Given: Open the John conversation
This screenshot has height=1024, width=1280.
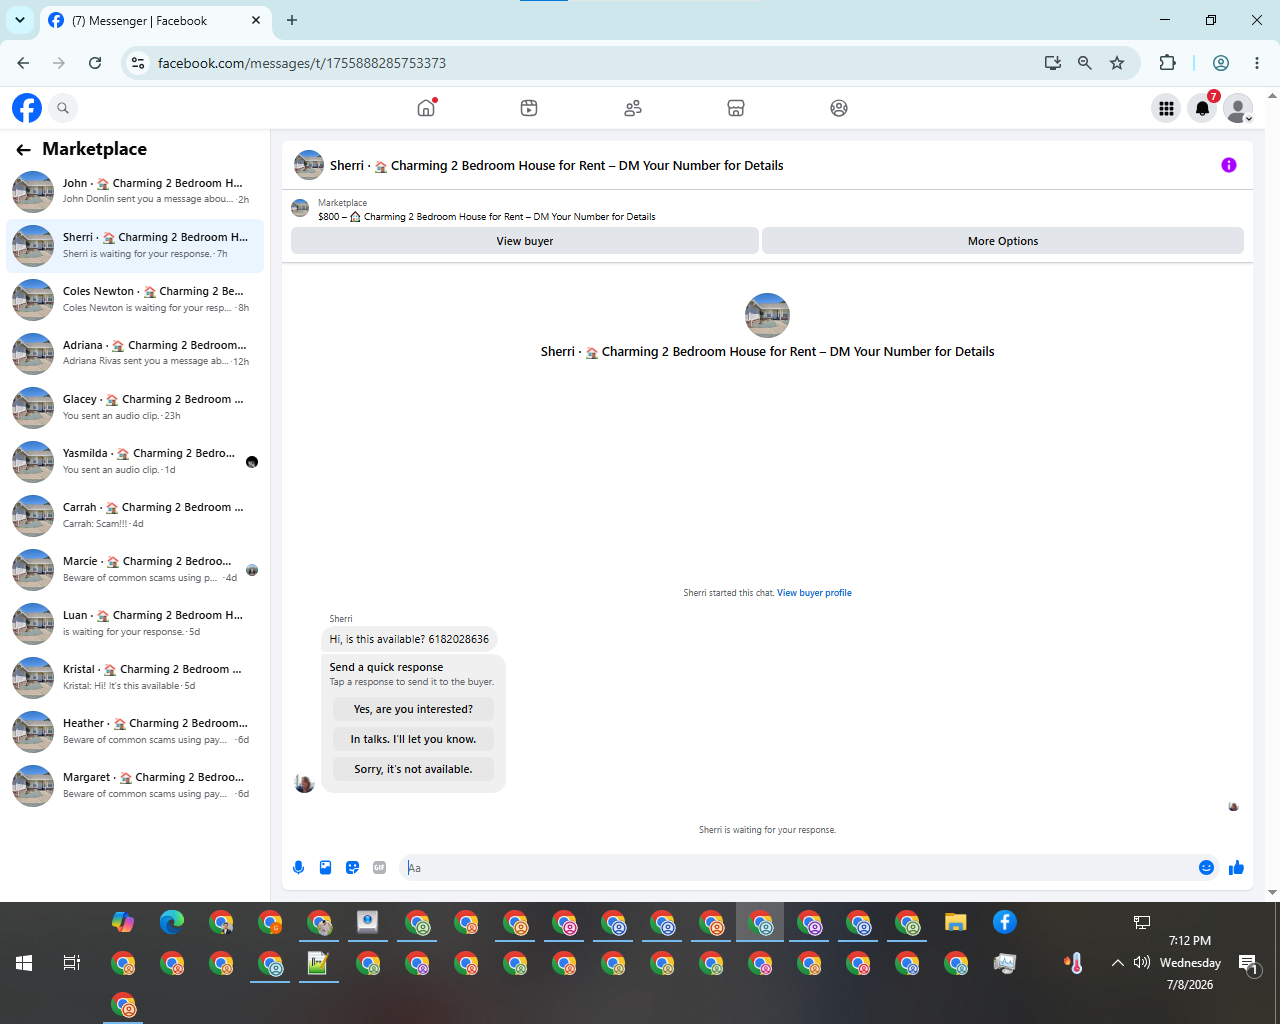Looking at the screenshot, I should (x=135, y=191).
